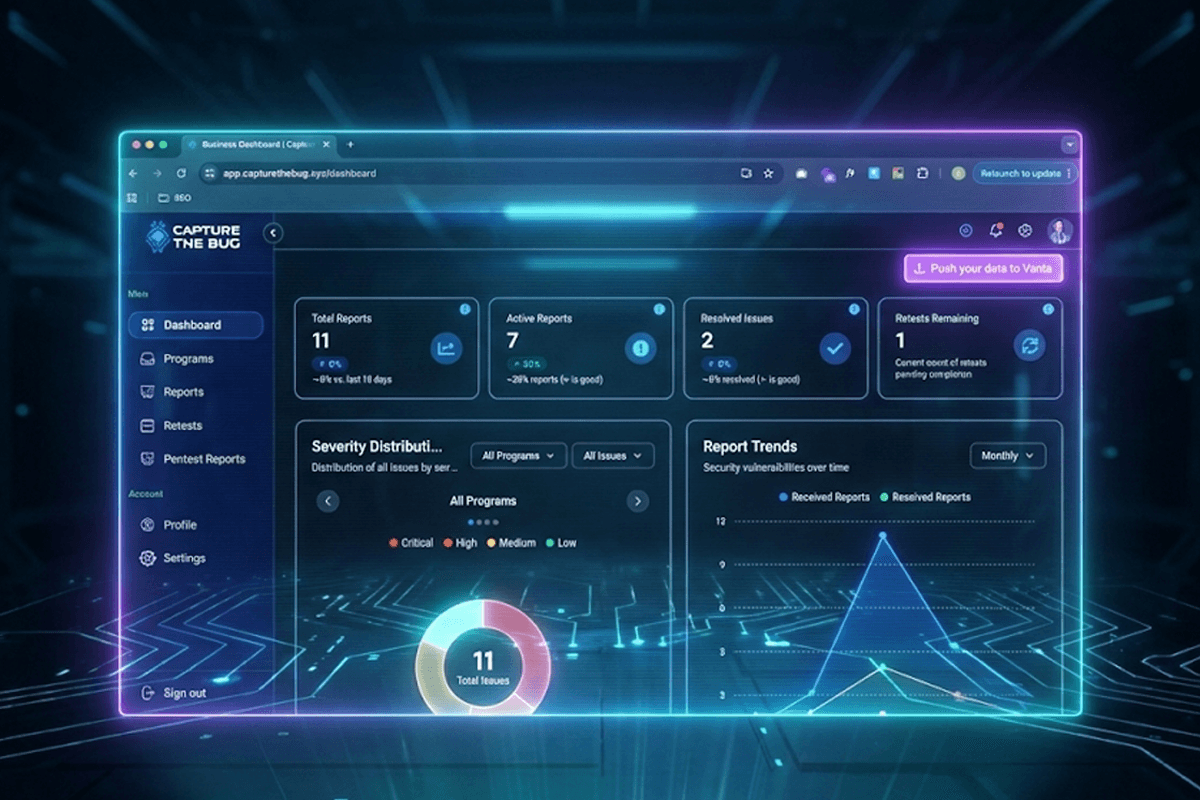This screenshot has height=800, width=1200.
Task: Open the notifications bell
Action: (995, 231)
